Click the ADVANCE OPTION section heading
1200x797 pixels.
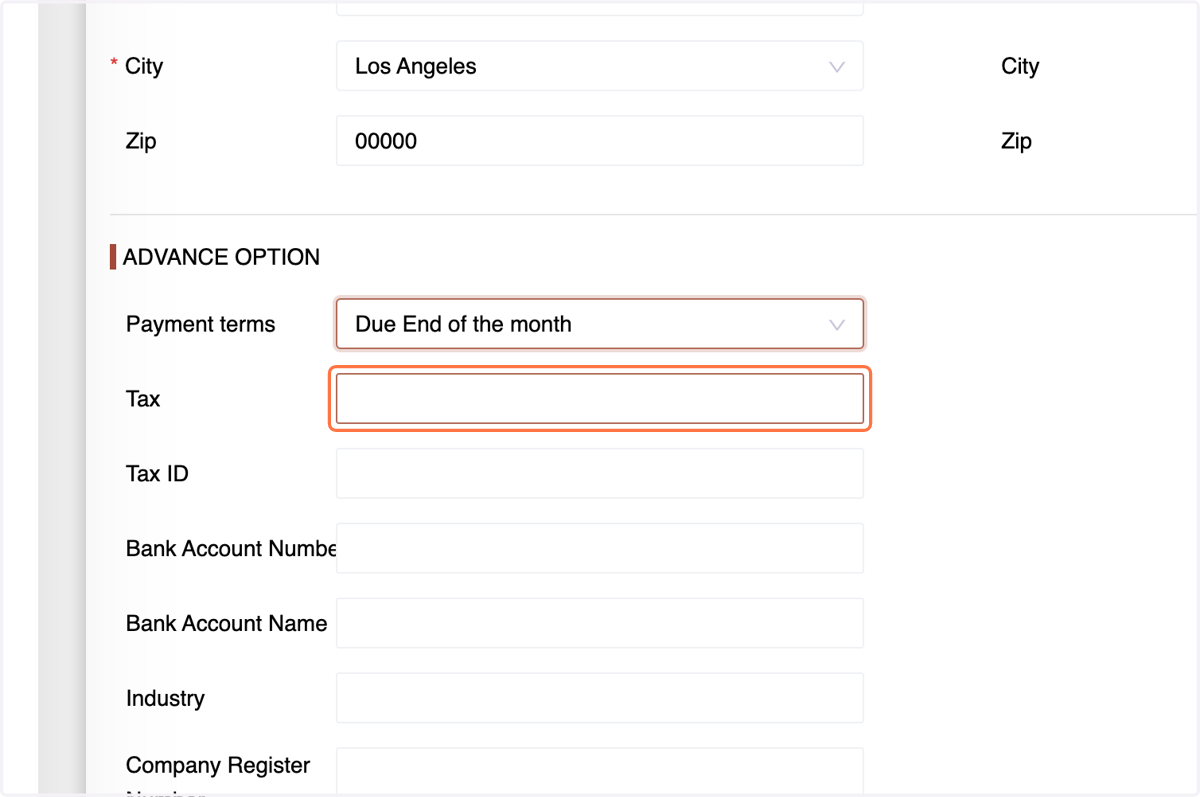click(221, 257)
